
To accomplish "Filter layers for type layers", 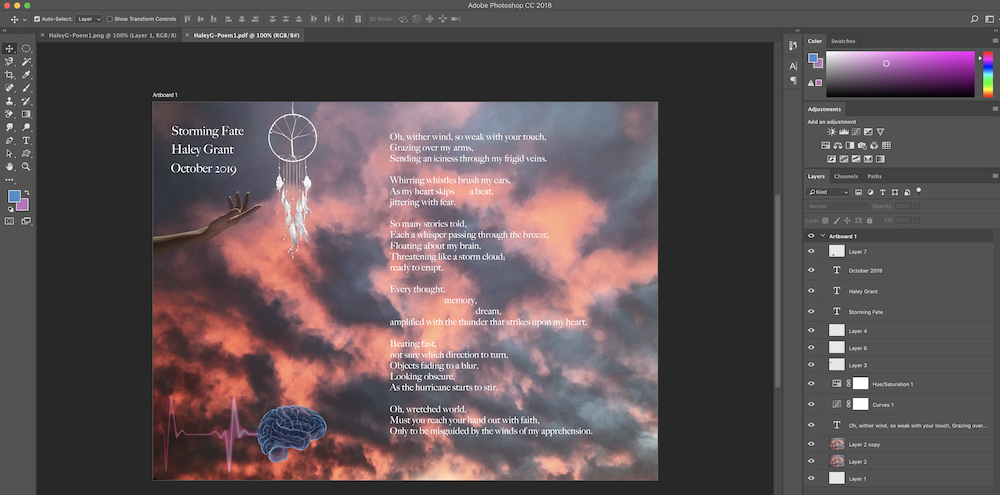I will point(883,192).
